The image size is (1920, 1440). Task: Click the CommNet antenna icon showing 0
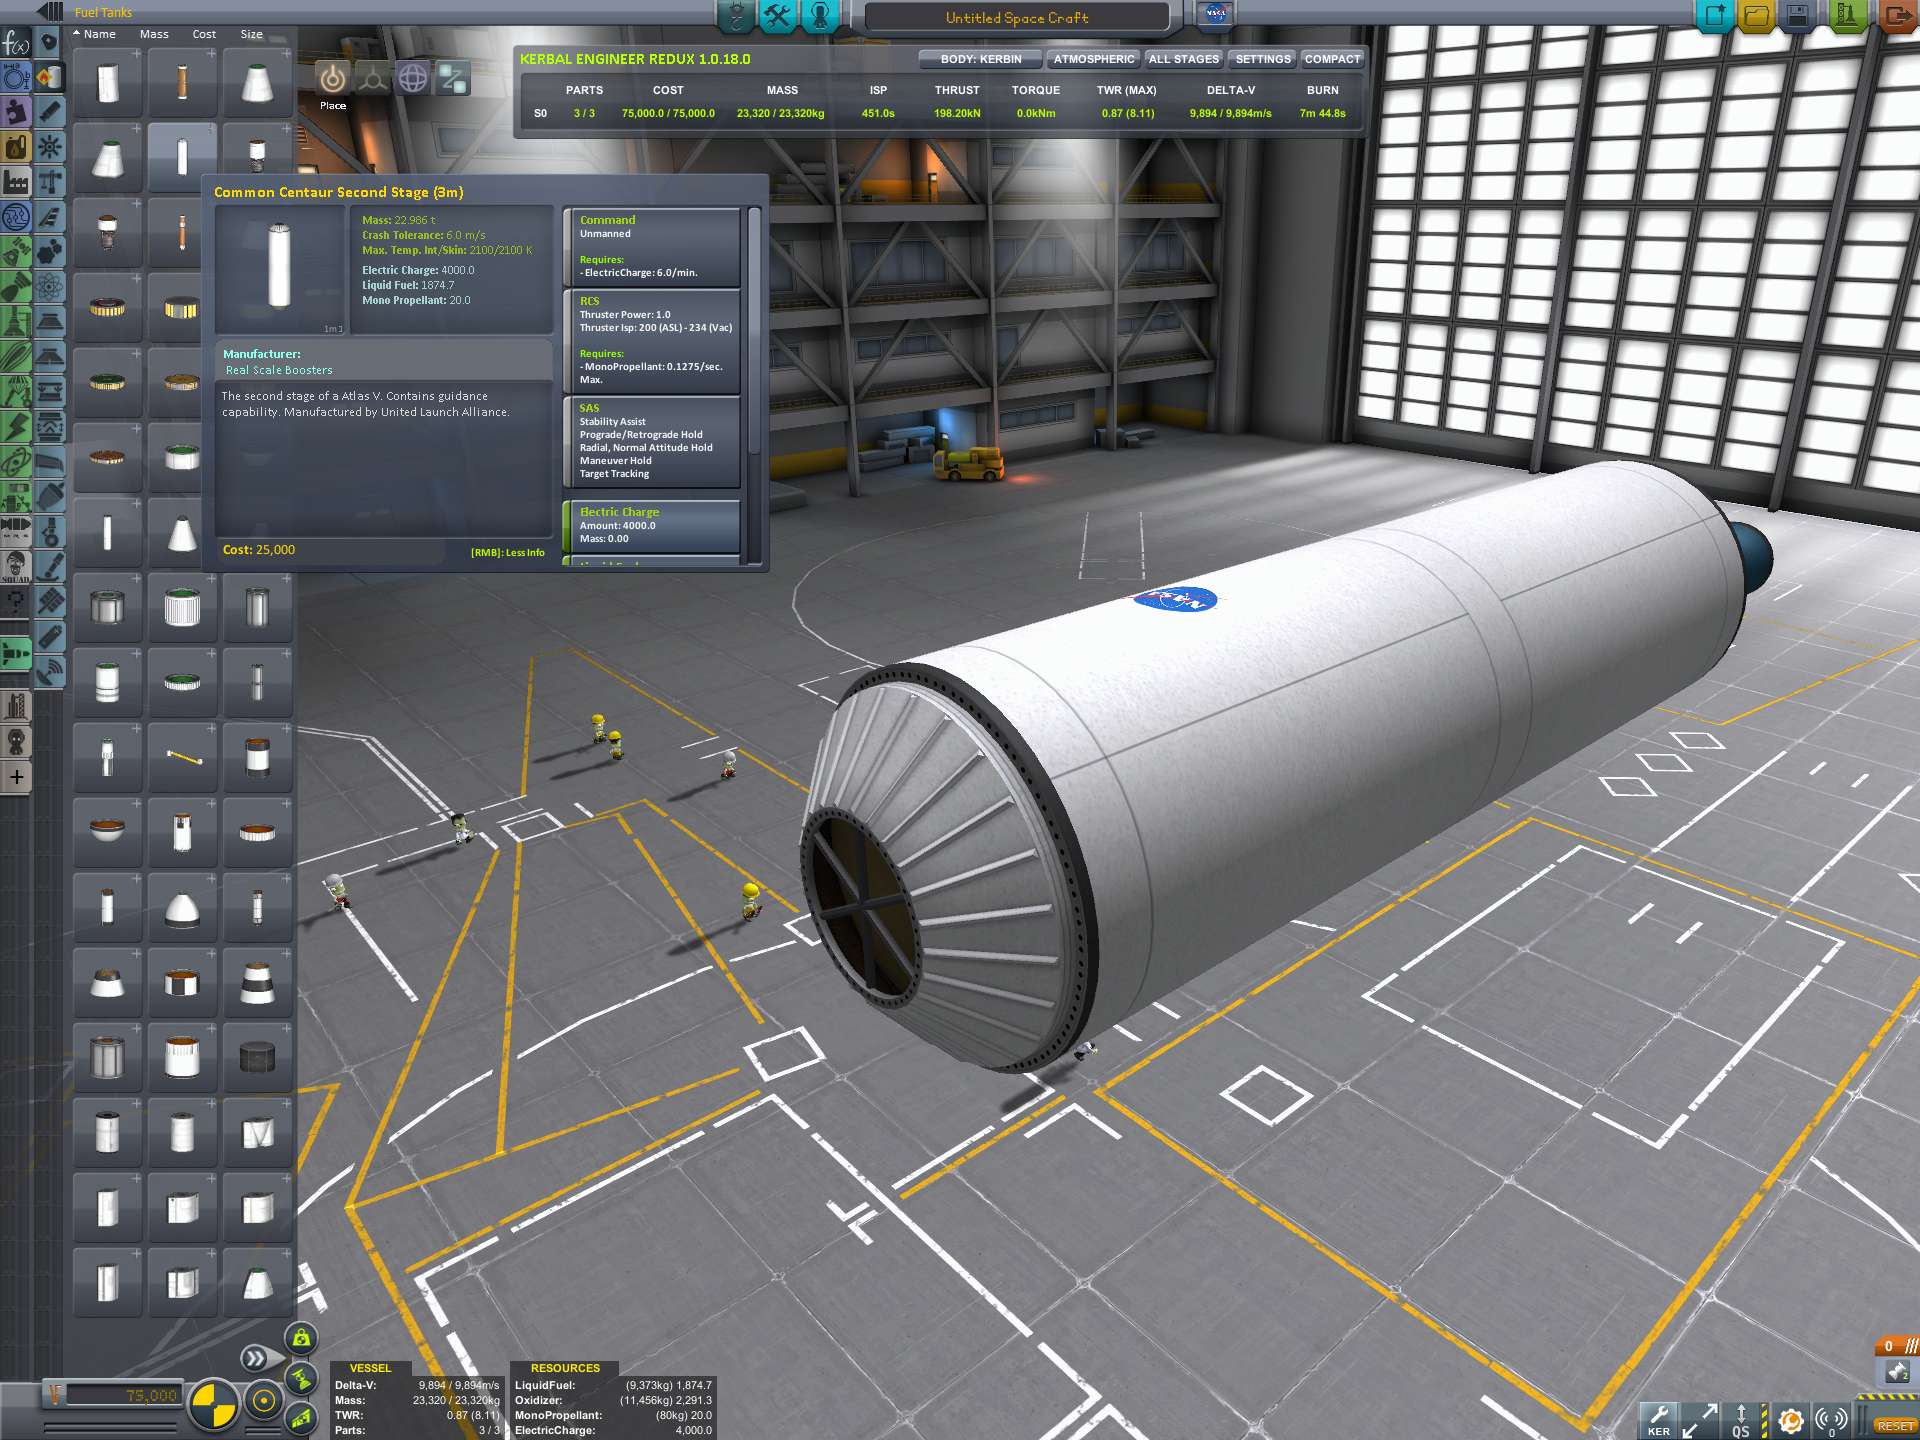point(1830,1417)
